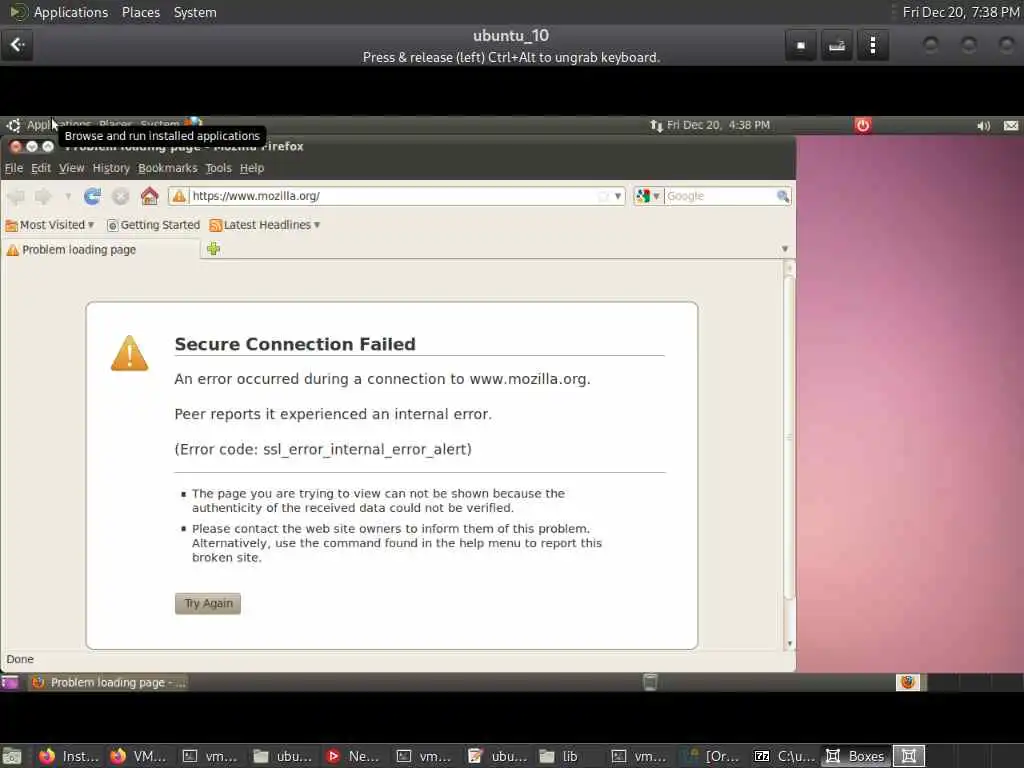The width and height of the screenshot is (1024, 768).
Task: Click host show desktop taskbar icon
Action: click(x=11, y=756)
